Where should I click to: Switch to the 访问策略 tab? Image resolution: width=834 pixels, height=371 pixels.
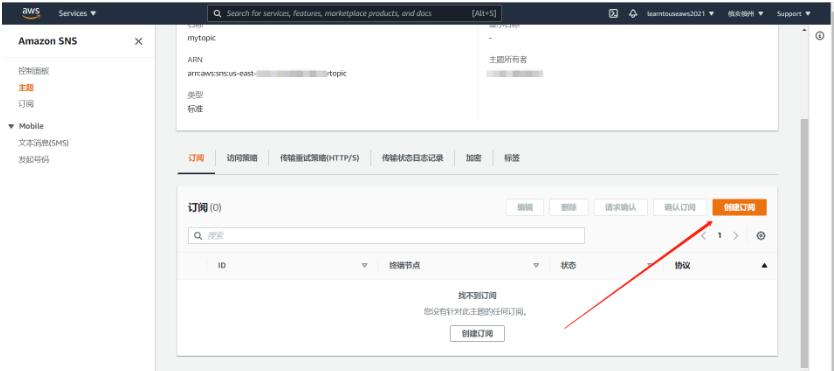(242, 158)
